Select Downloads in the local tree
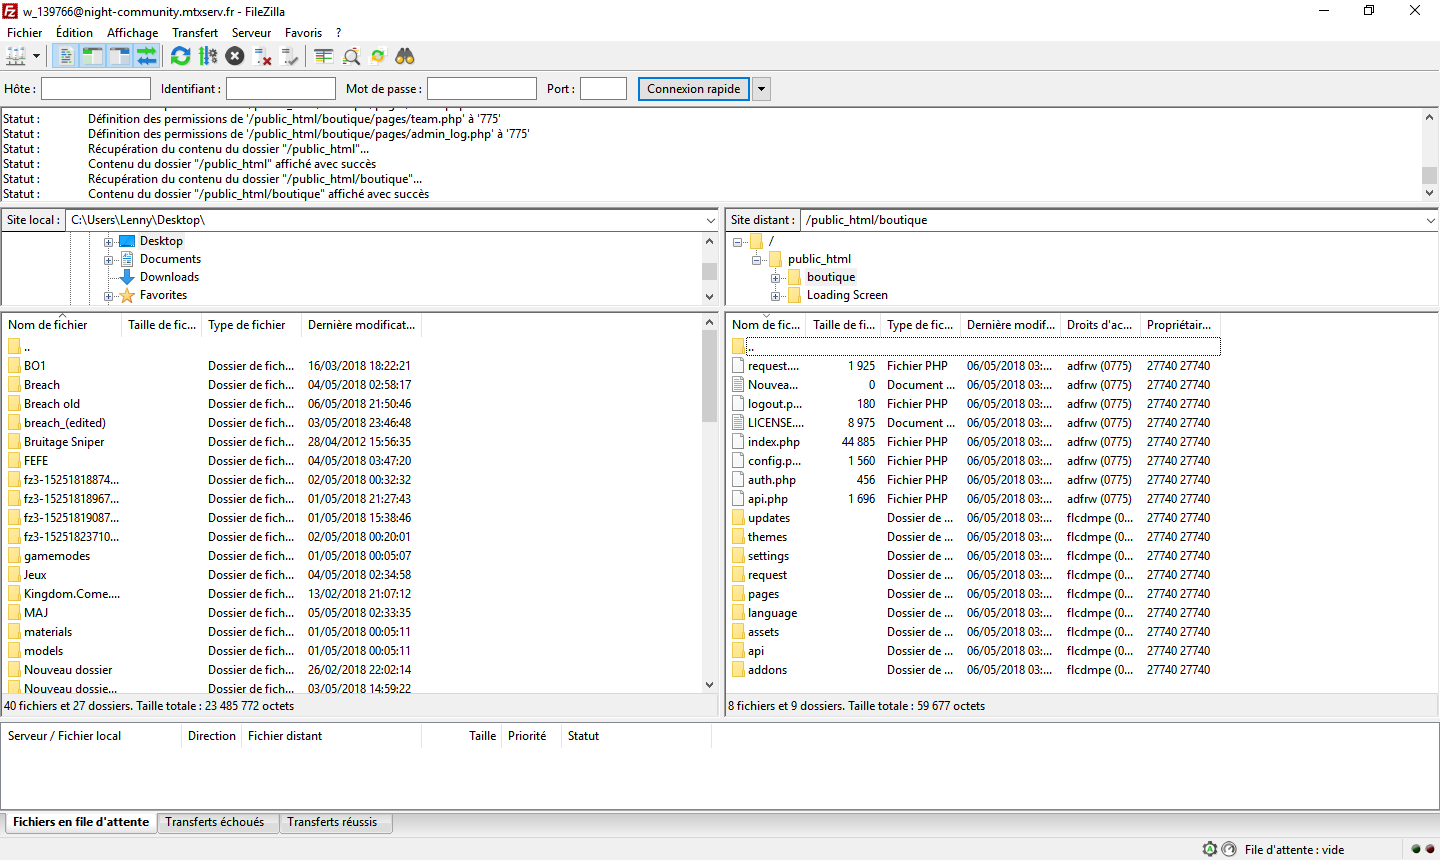Screen dimensions: 1440x860 (169, 277)
